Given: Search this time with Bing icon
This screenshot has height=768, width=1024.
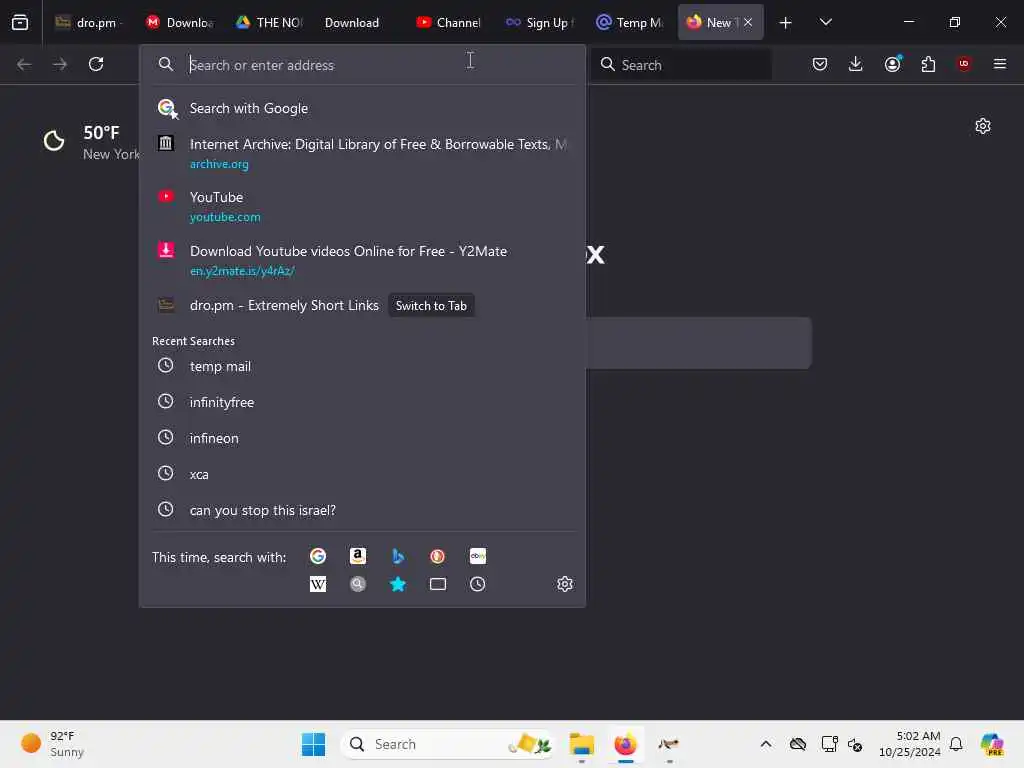Looking at the screenshot, I should point(398,556).
